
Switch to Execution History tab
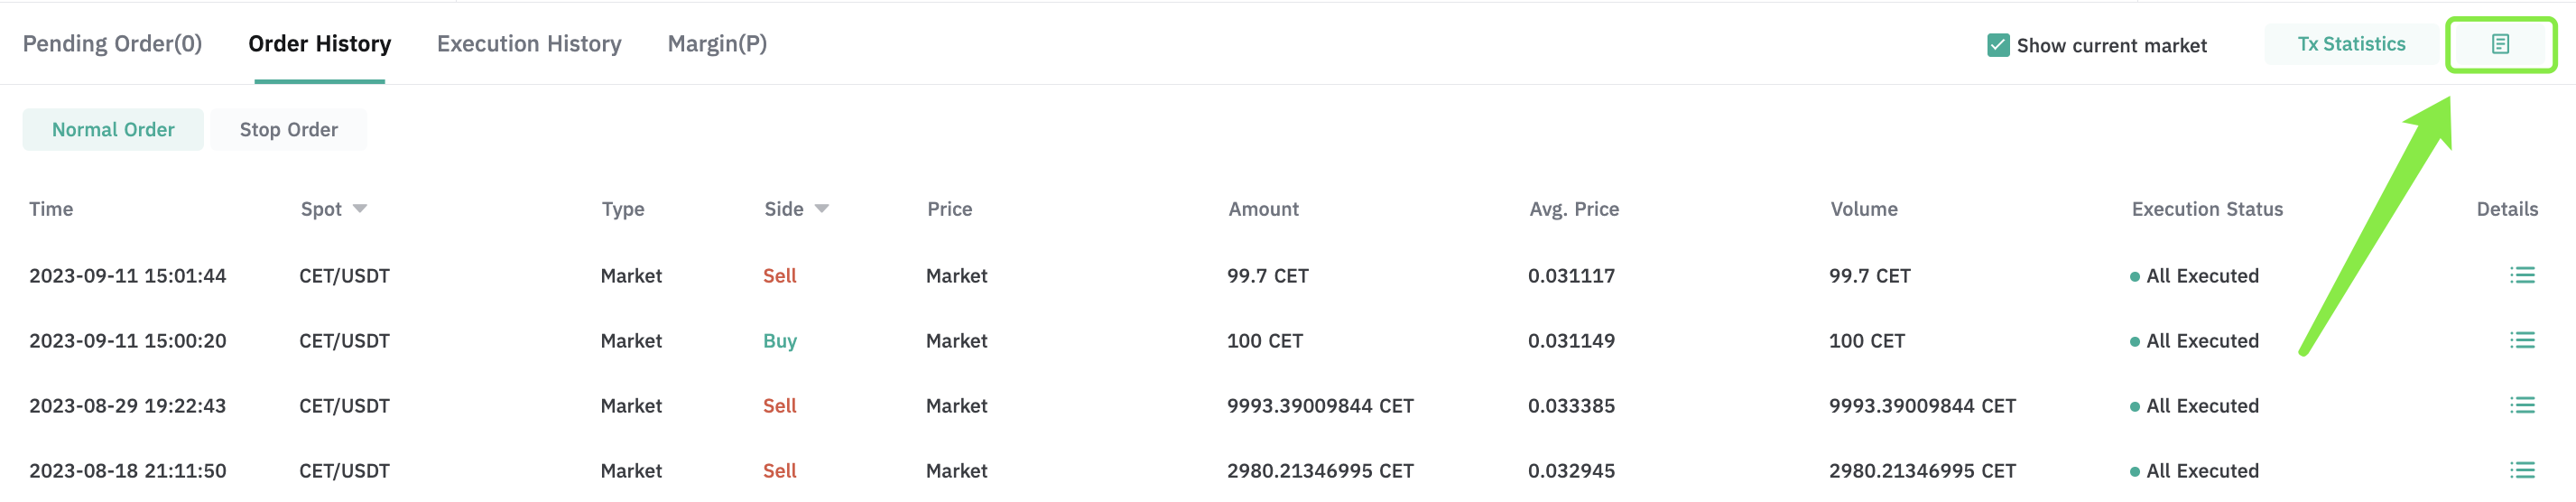529,44
